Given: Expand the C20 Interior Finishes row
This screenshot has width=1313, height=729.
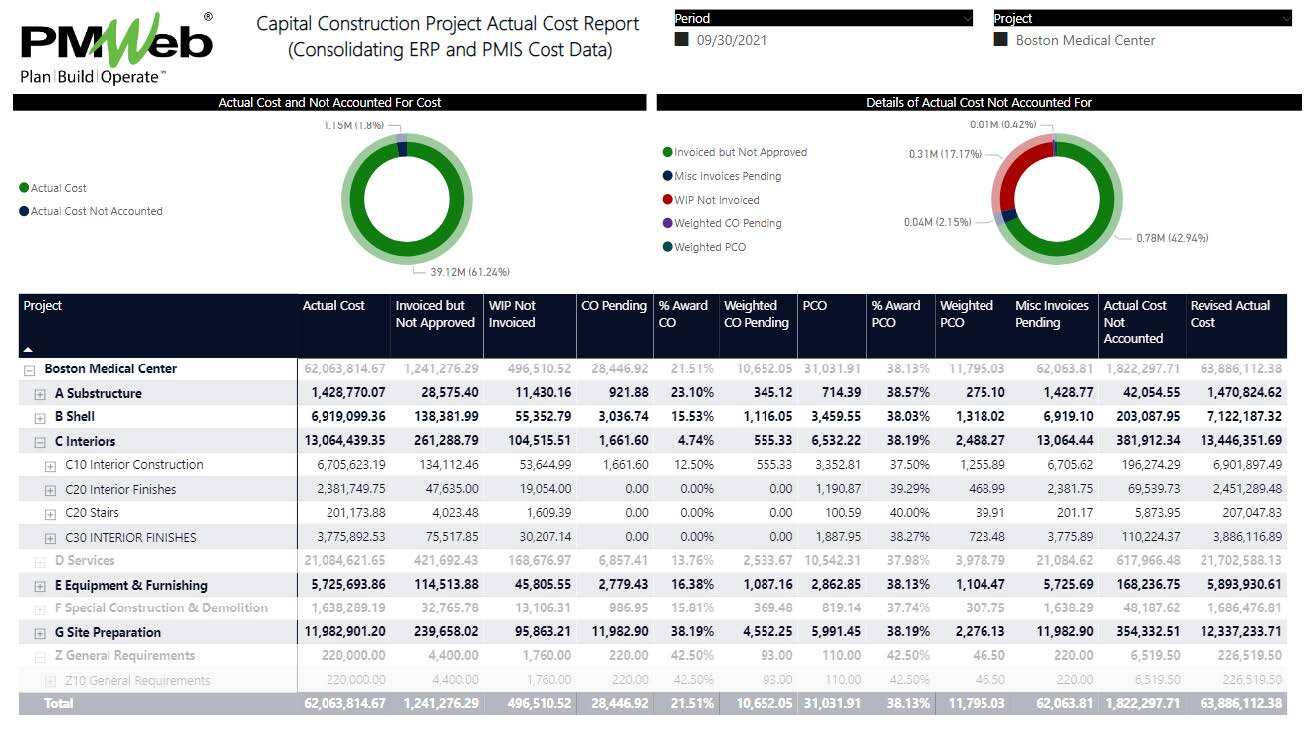Looking at the screenshot, I should click(x=51, y=490).
